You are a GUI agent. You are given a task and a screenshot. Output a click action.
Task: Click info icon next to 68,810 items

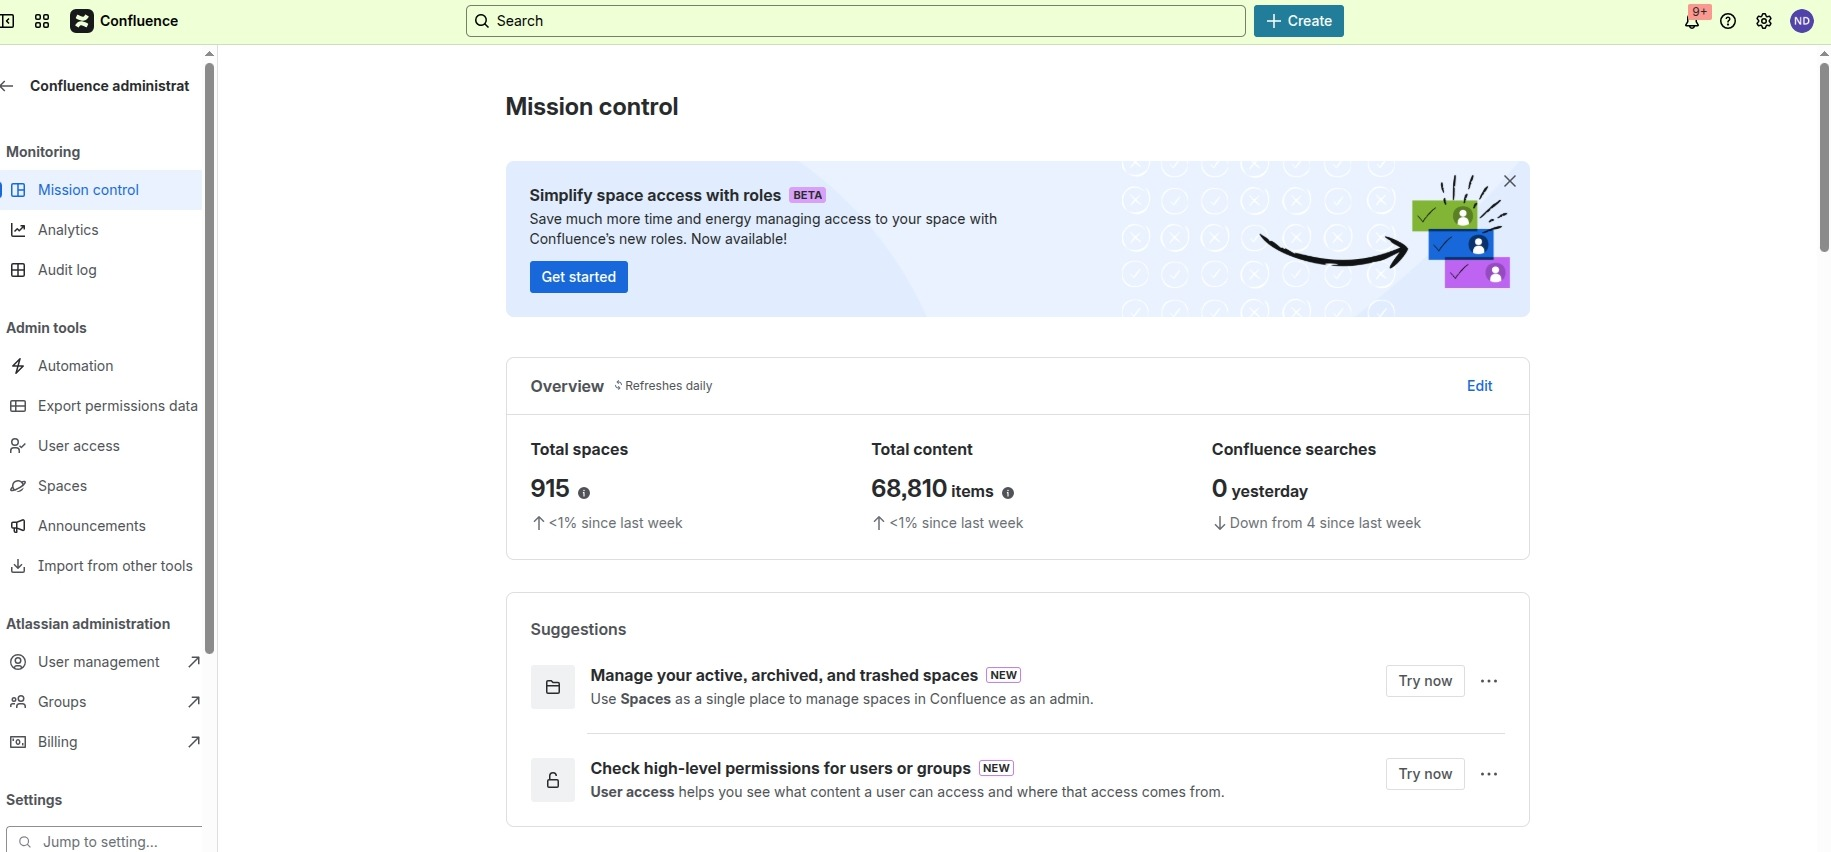1008,493
